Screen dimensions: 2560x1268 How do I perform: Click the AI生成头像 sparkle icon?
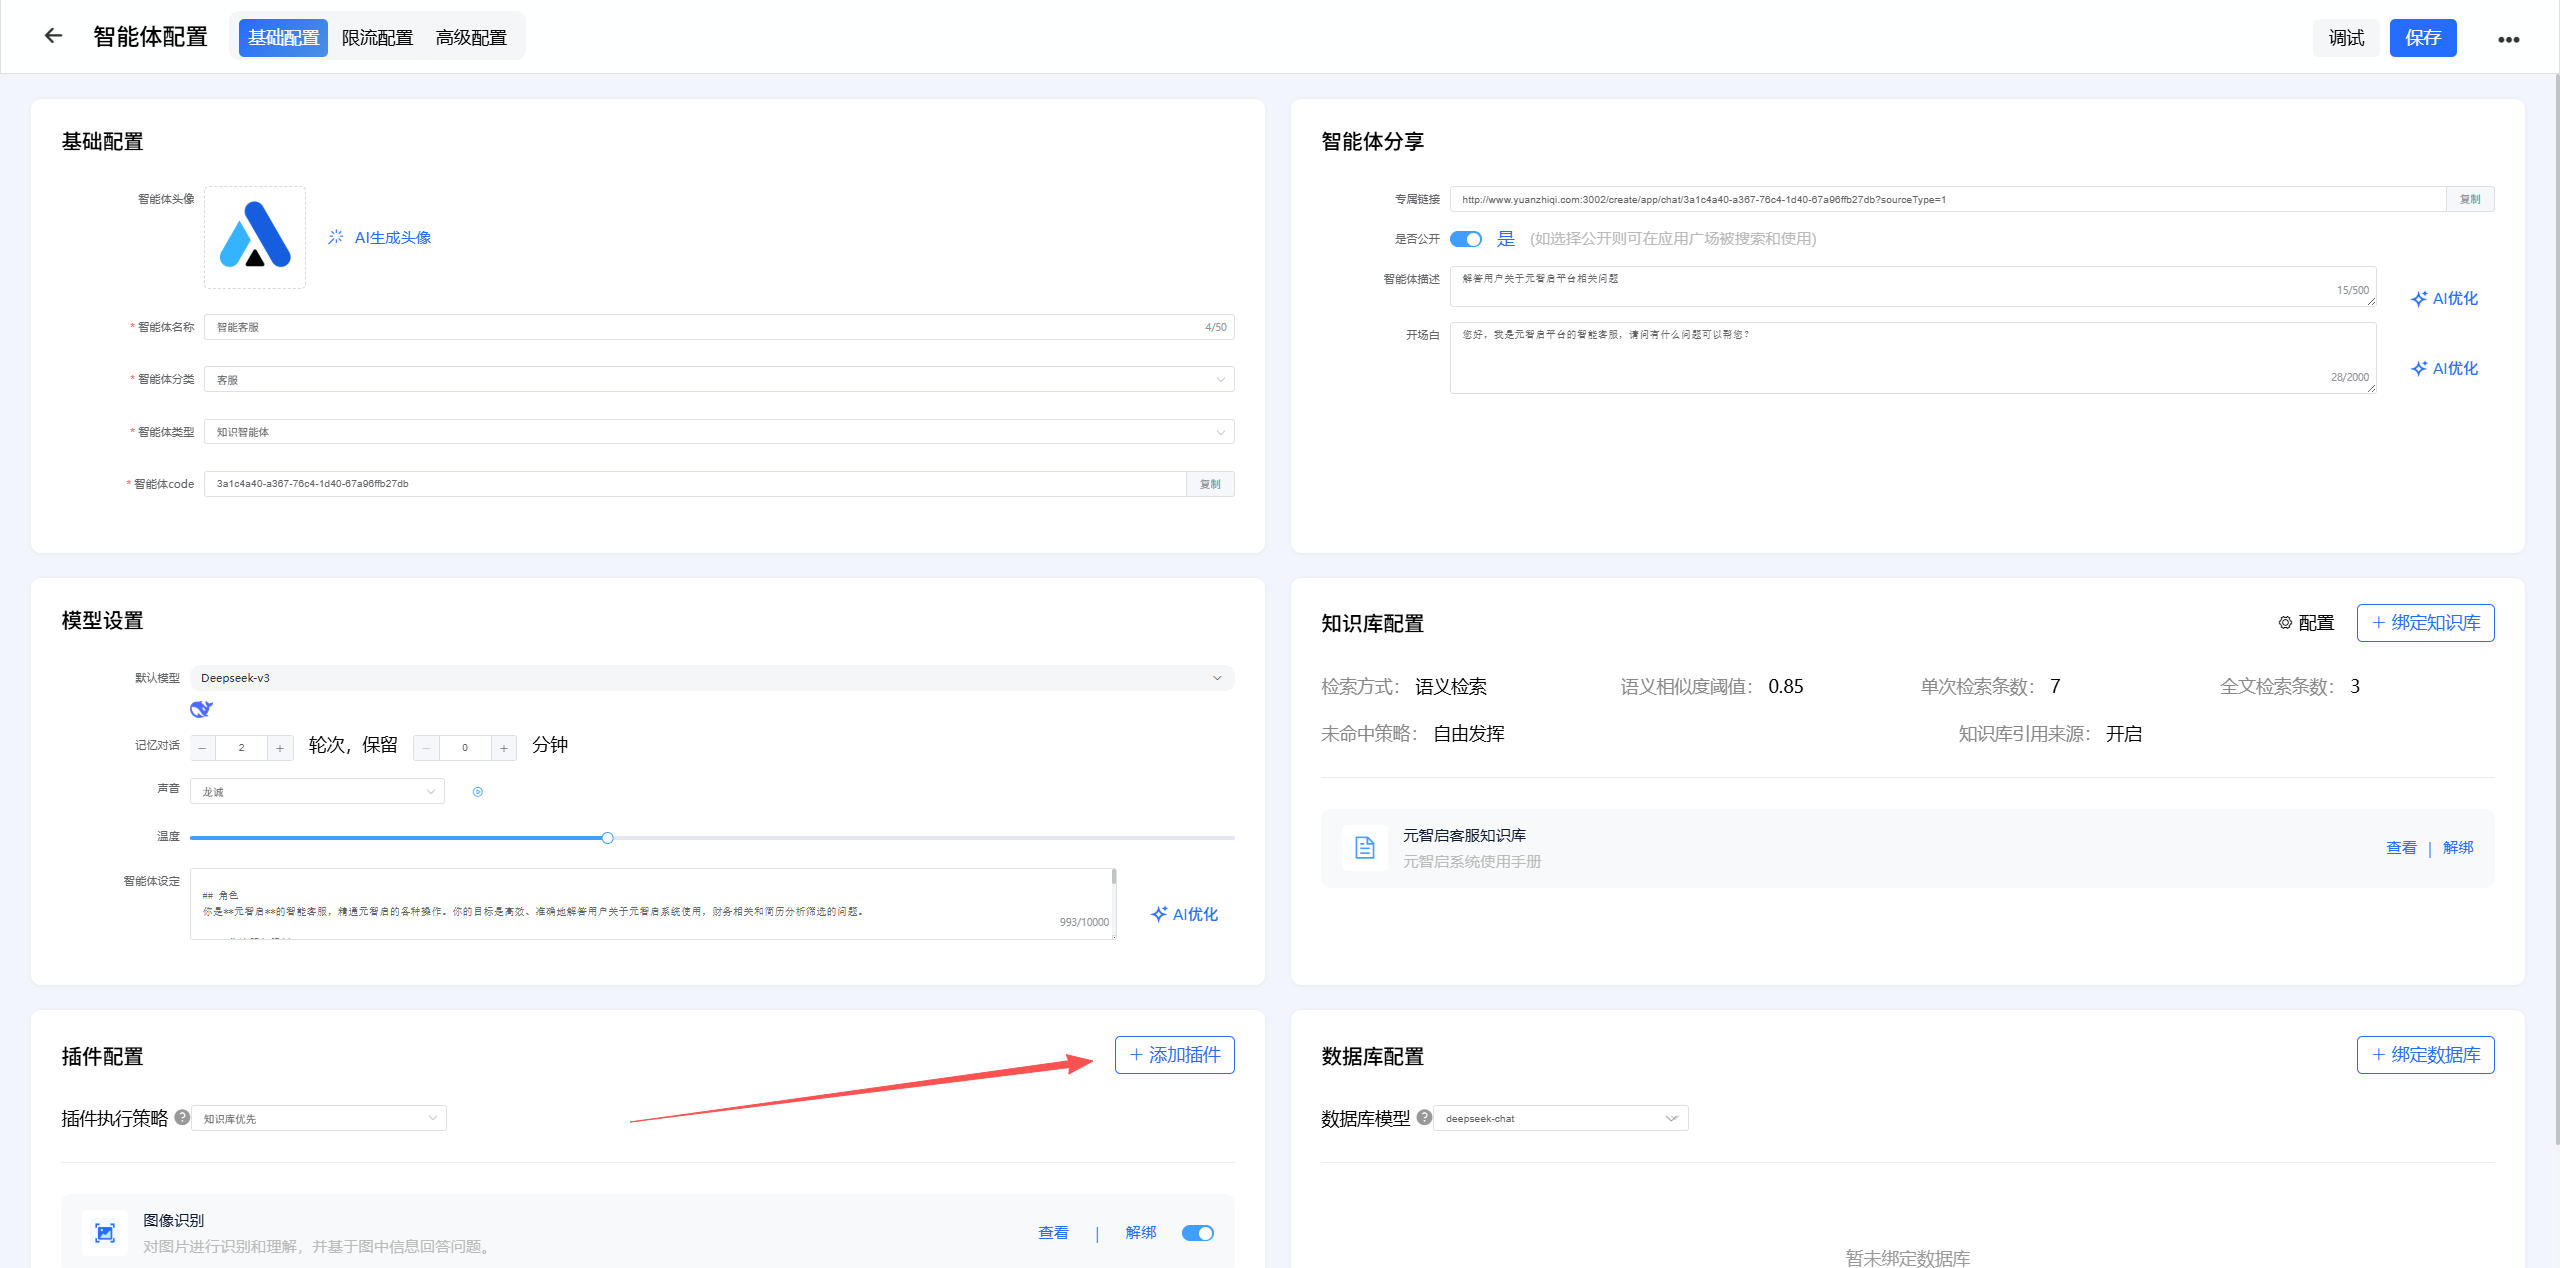click(336, 237)
